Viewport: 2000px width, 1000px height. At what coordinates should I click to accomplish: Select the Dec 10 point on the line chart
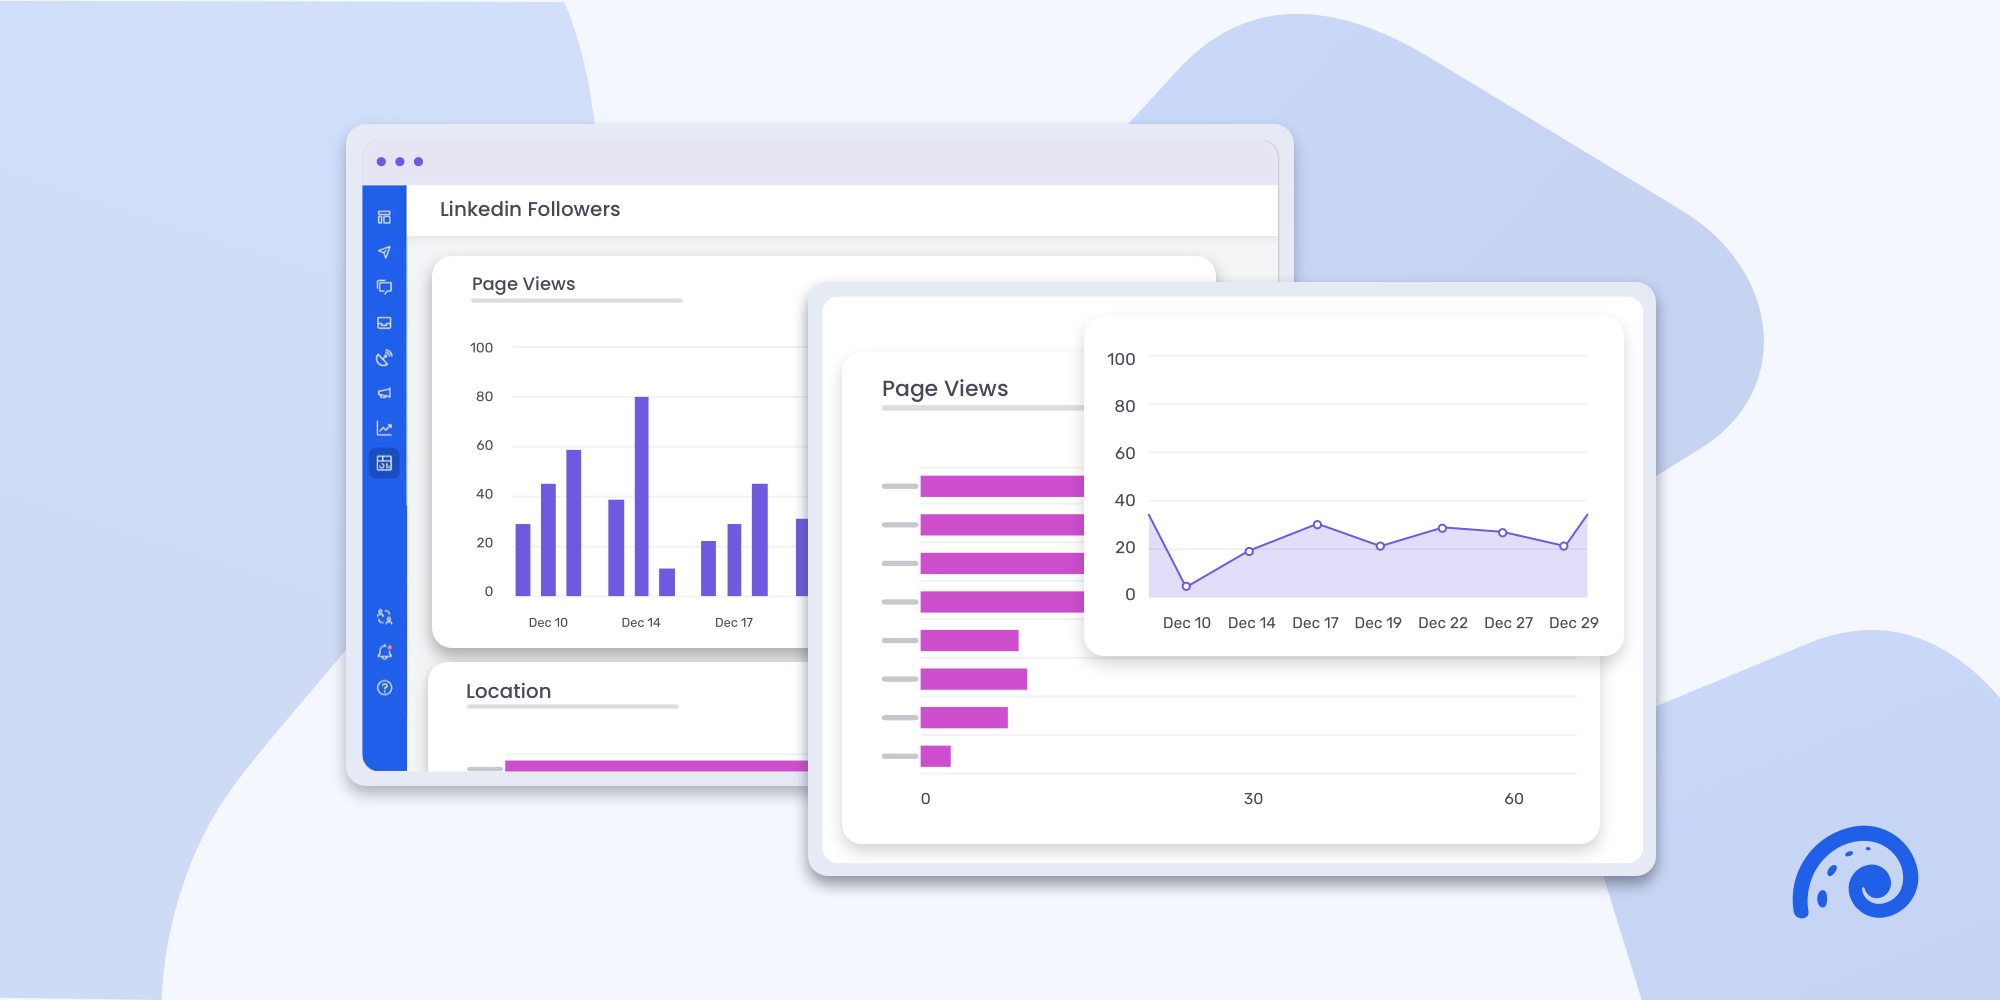click(1186, 587)
